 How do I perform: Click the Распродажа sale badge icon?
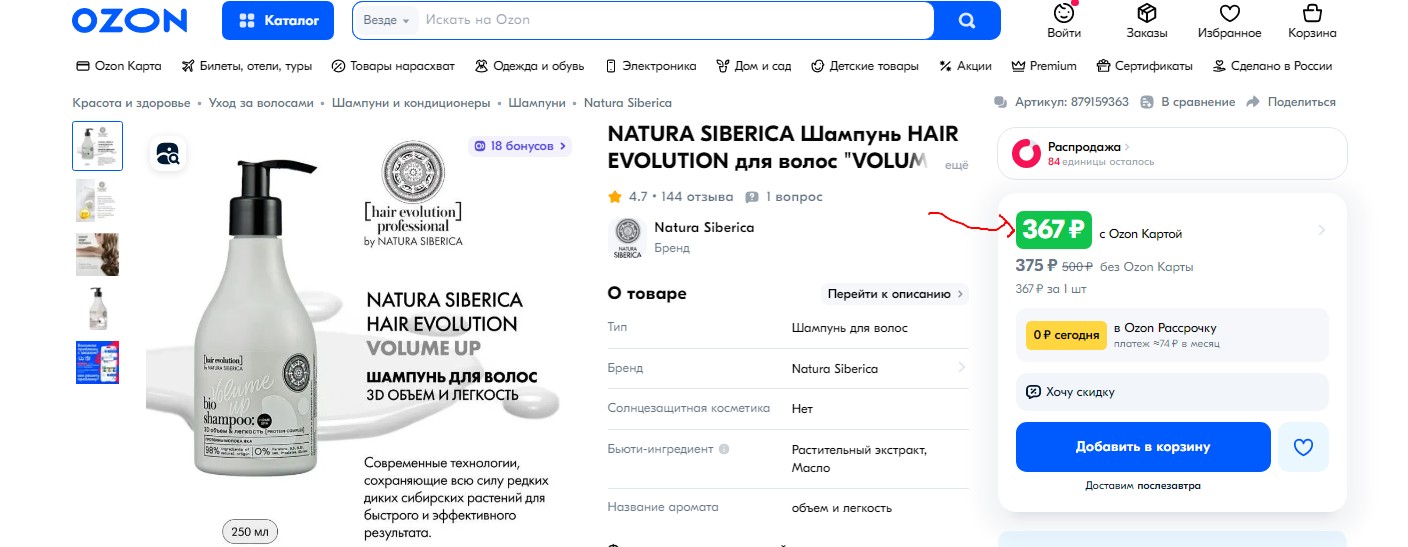(1027, 153)
